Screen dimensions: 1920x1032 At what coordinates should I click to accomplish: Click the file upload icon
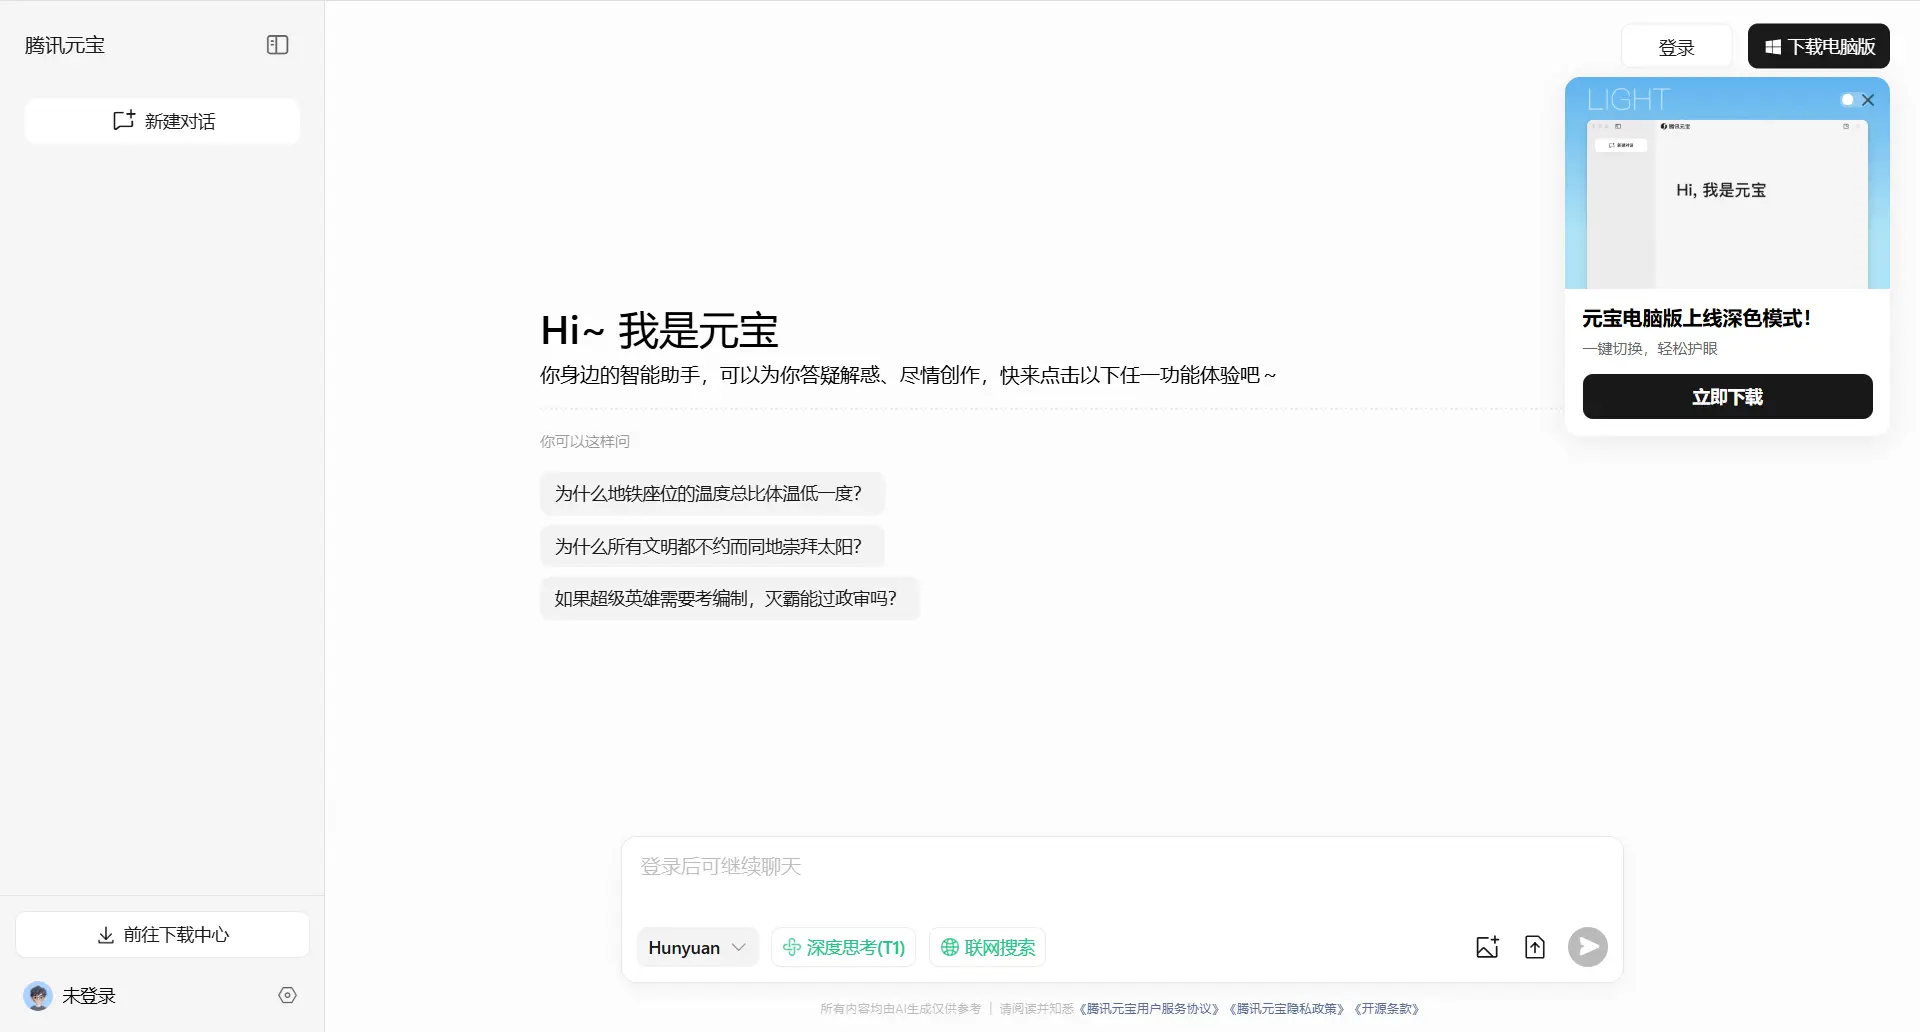click(1535, 947)
